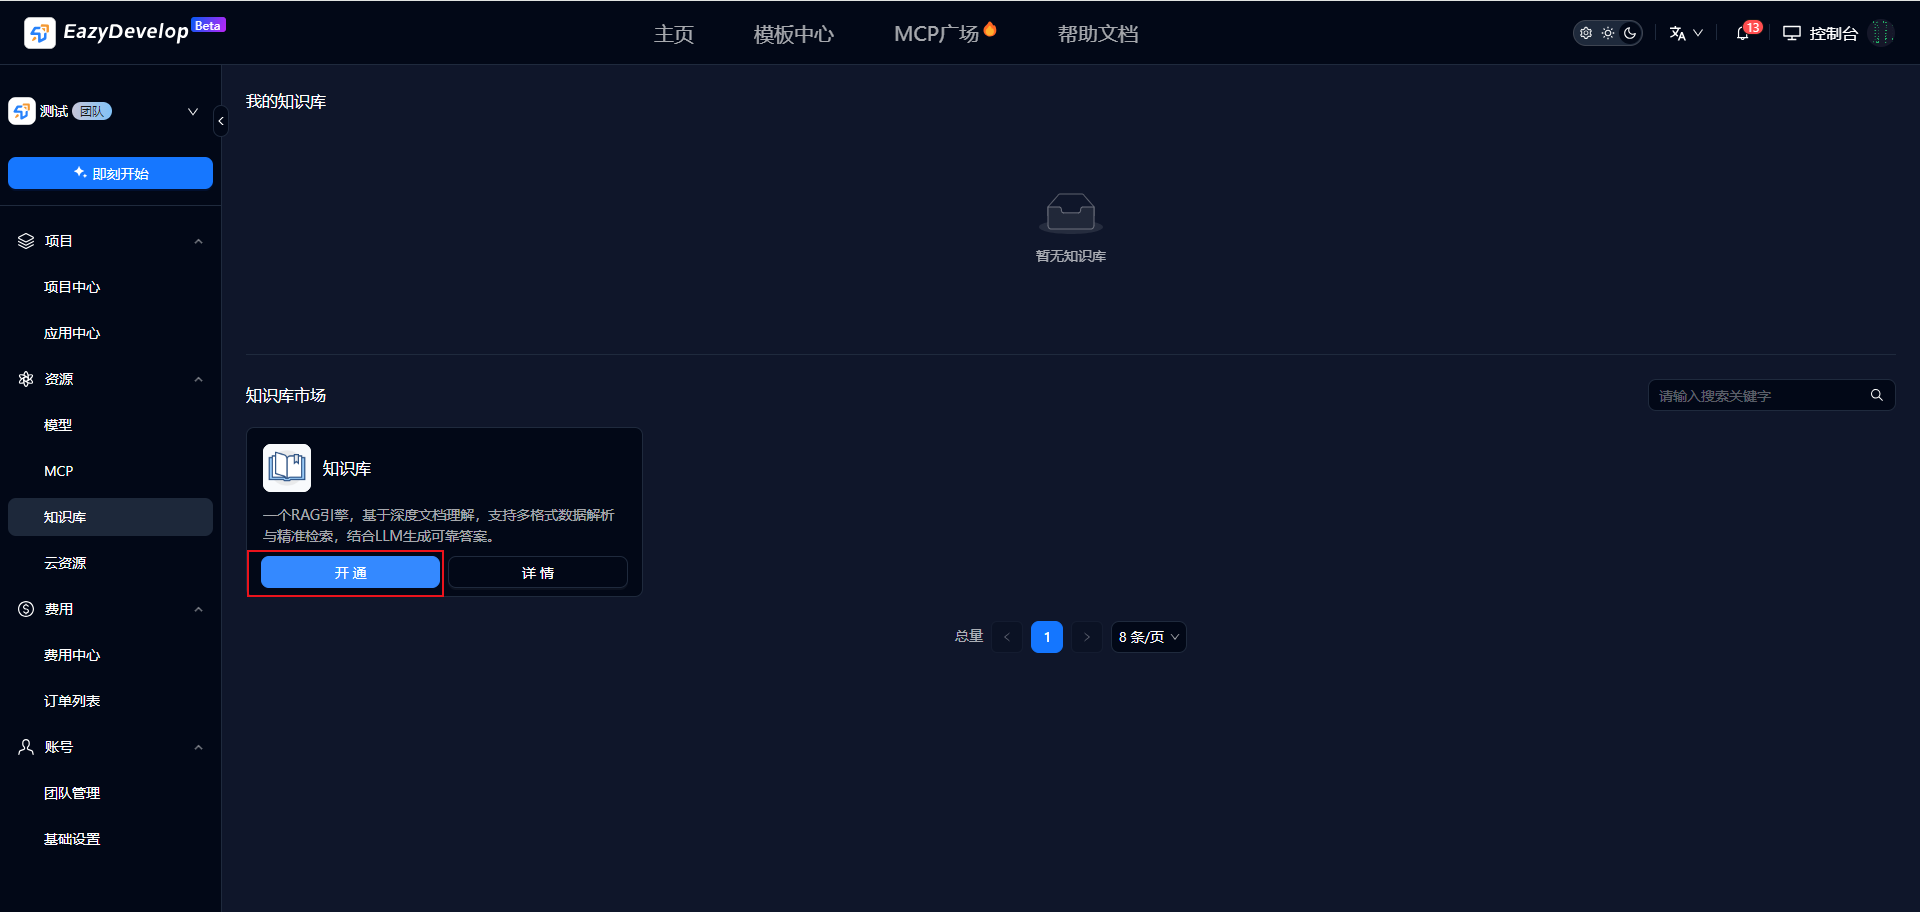Click the MCP广场 flame icon
Image resolution: width=1920 pixels, height=912 pixels.
990,29
